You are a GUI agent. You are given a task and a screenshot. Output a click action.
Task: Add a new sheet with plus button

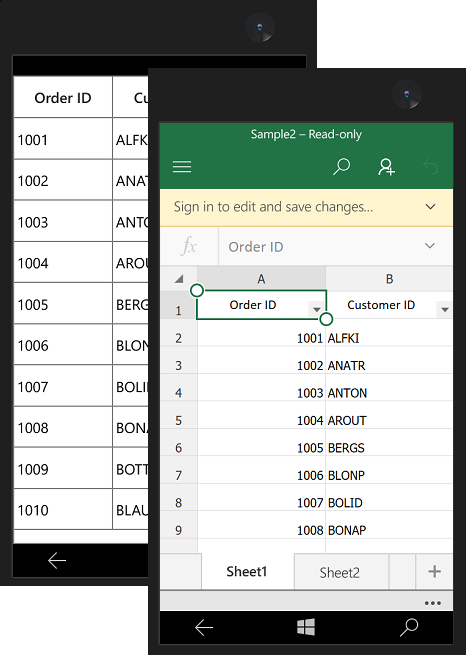pyautogui.click(x=434, y=571)
